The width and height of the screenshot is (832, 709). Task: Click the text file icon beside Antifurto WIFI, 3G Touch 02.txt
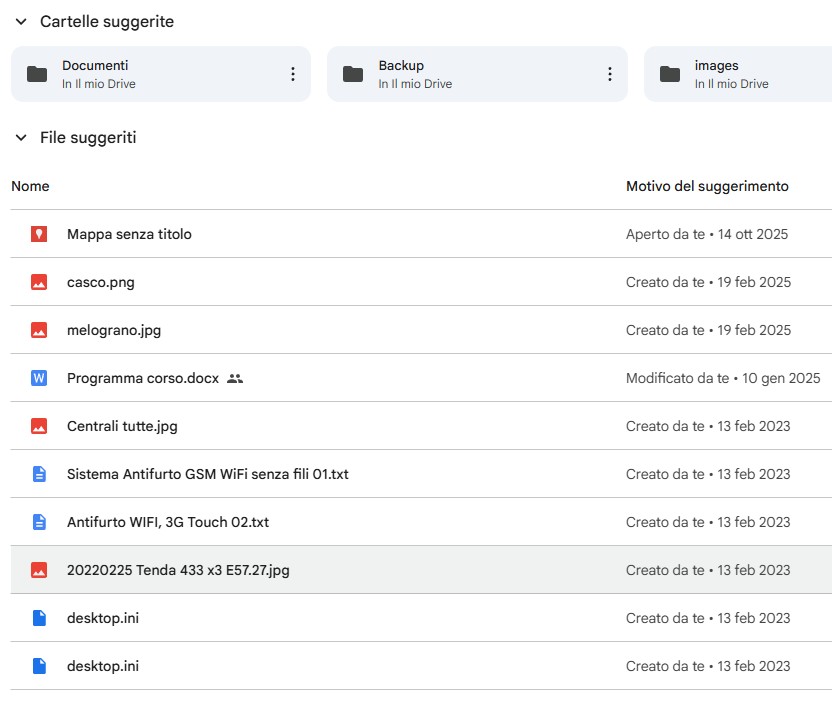coord(37,522)
